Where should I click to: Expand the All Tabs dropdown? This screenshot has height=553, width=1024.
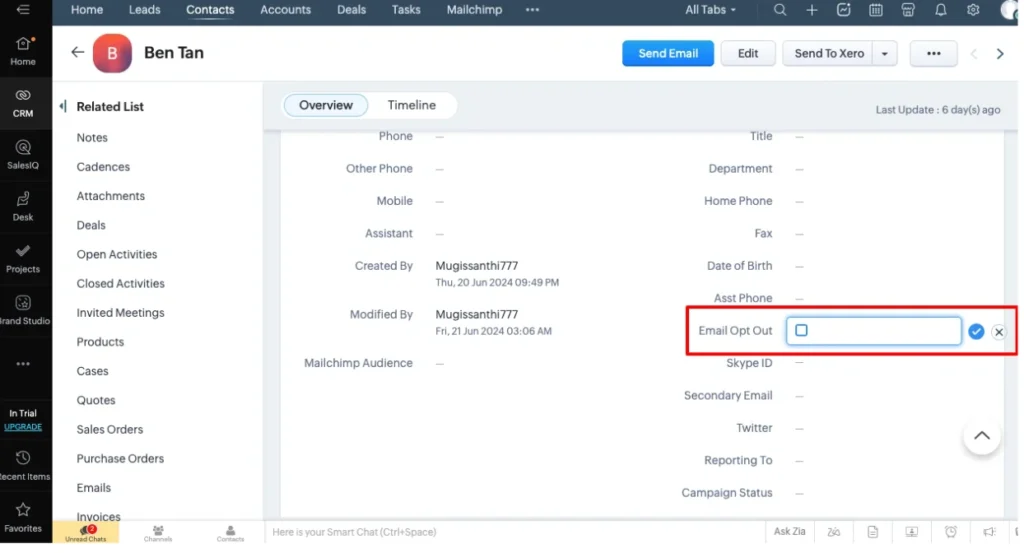point(710,10)
